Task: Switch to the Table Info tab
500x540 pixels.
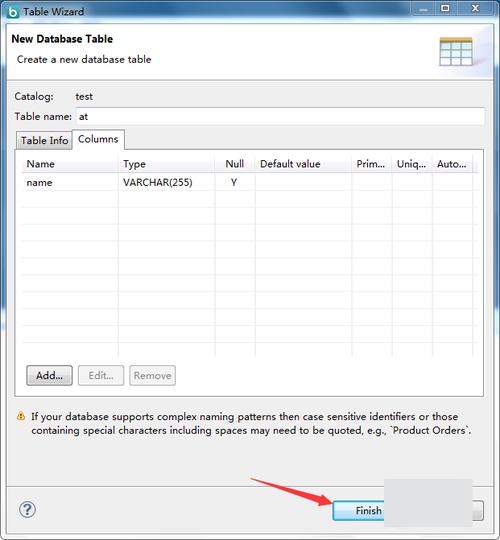Action: (x=44, y=140)
